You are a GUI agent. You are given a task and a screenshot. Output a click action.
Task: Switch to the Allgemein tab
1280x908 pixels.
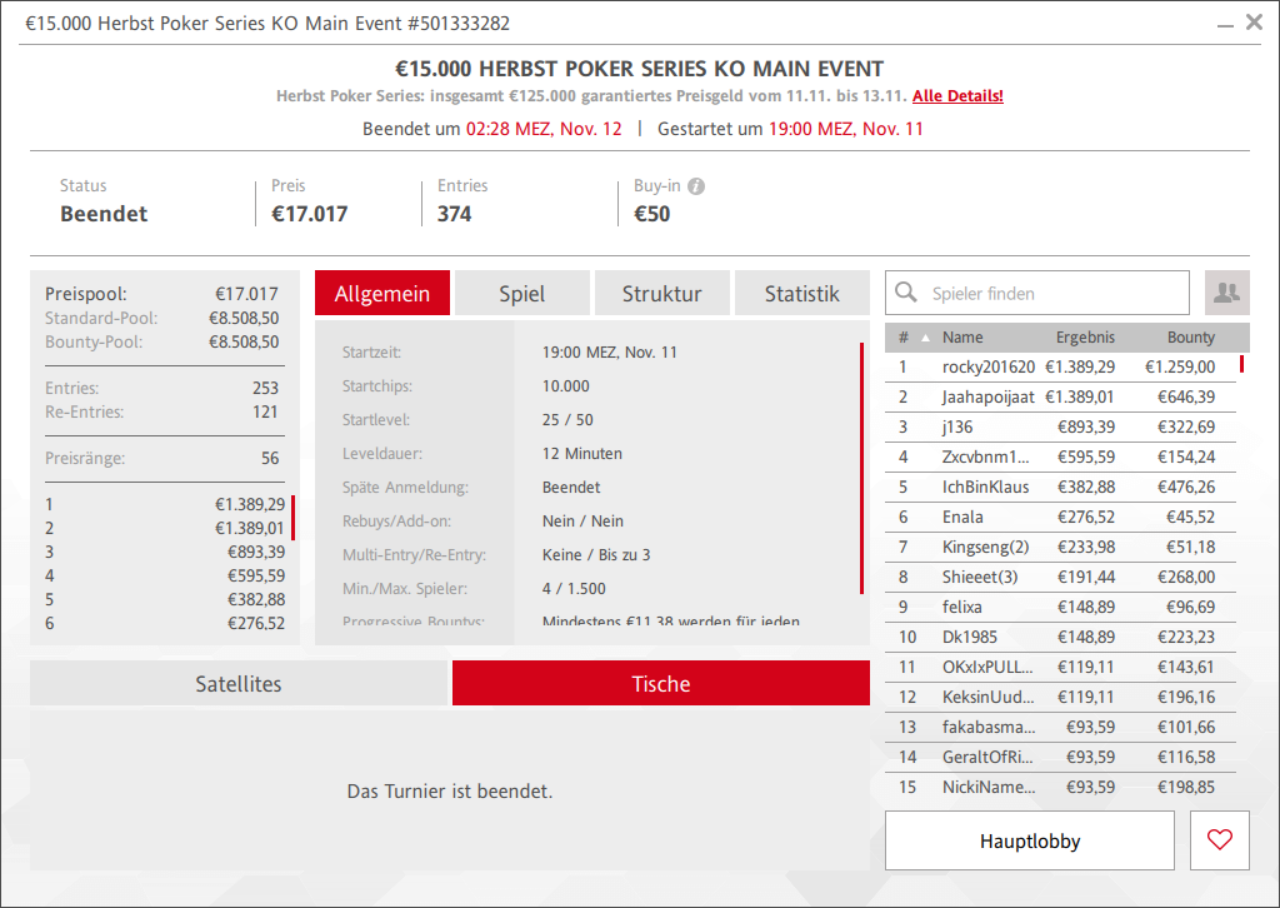382,293
